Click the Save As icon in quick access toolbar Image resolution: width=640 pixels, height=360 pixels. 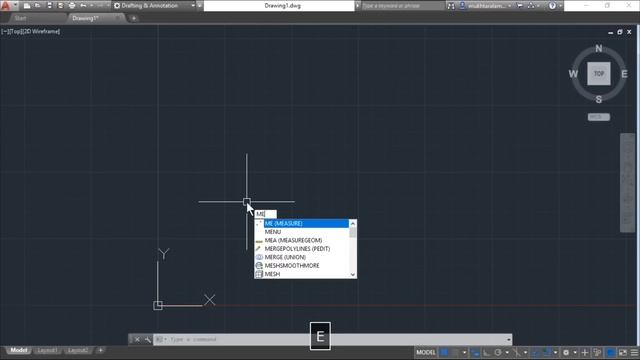(60, 6)
